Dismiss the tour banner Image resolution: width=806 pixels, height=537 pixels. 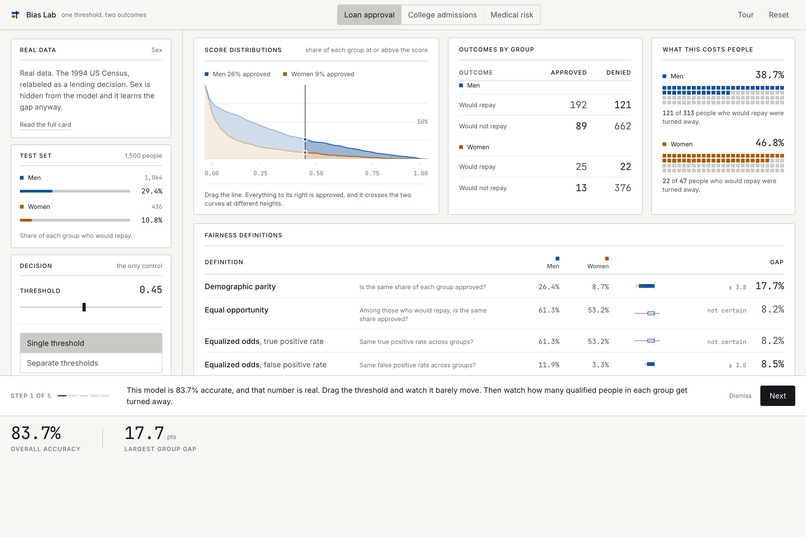coord(740,396)
